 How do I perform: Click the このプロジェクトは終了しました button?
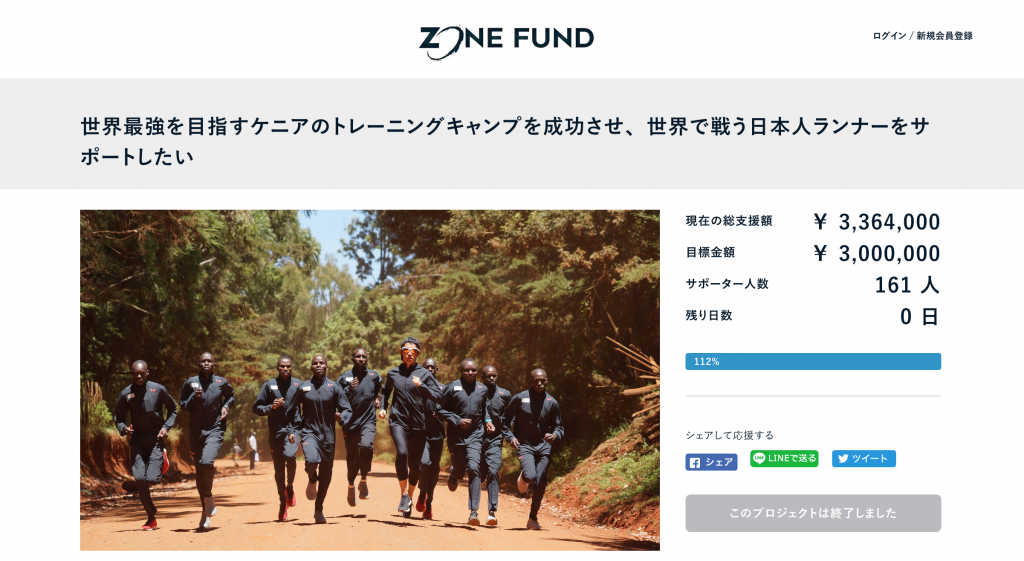point(813,513)
